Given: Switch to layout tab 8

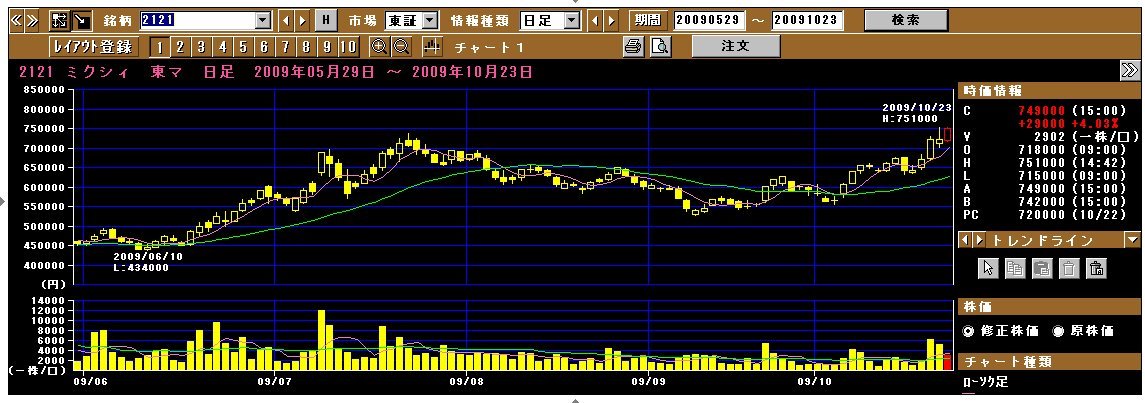Looking at the screenshot, I should 306,47.
